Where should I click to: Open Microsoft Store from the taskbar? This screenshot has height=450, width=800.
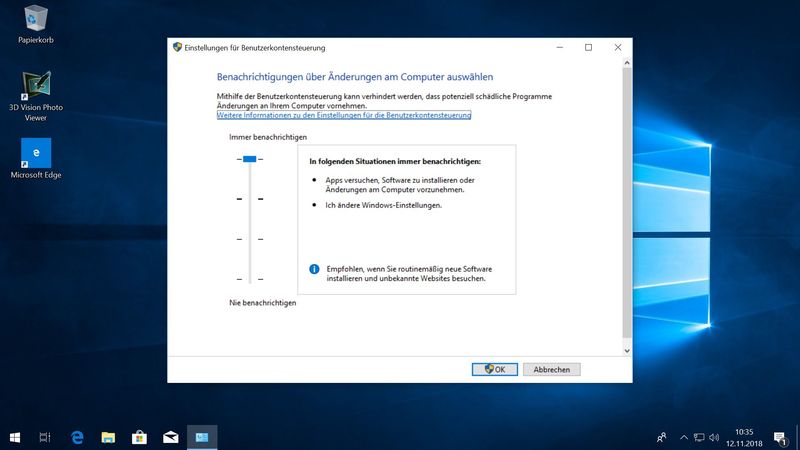pyautogui.click(x=139, y=437)
